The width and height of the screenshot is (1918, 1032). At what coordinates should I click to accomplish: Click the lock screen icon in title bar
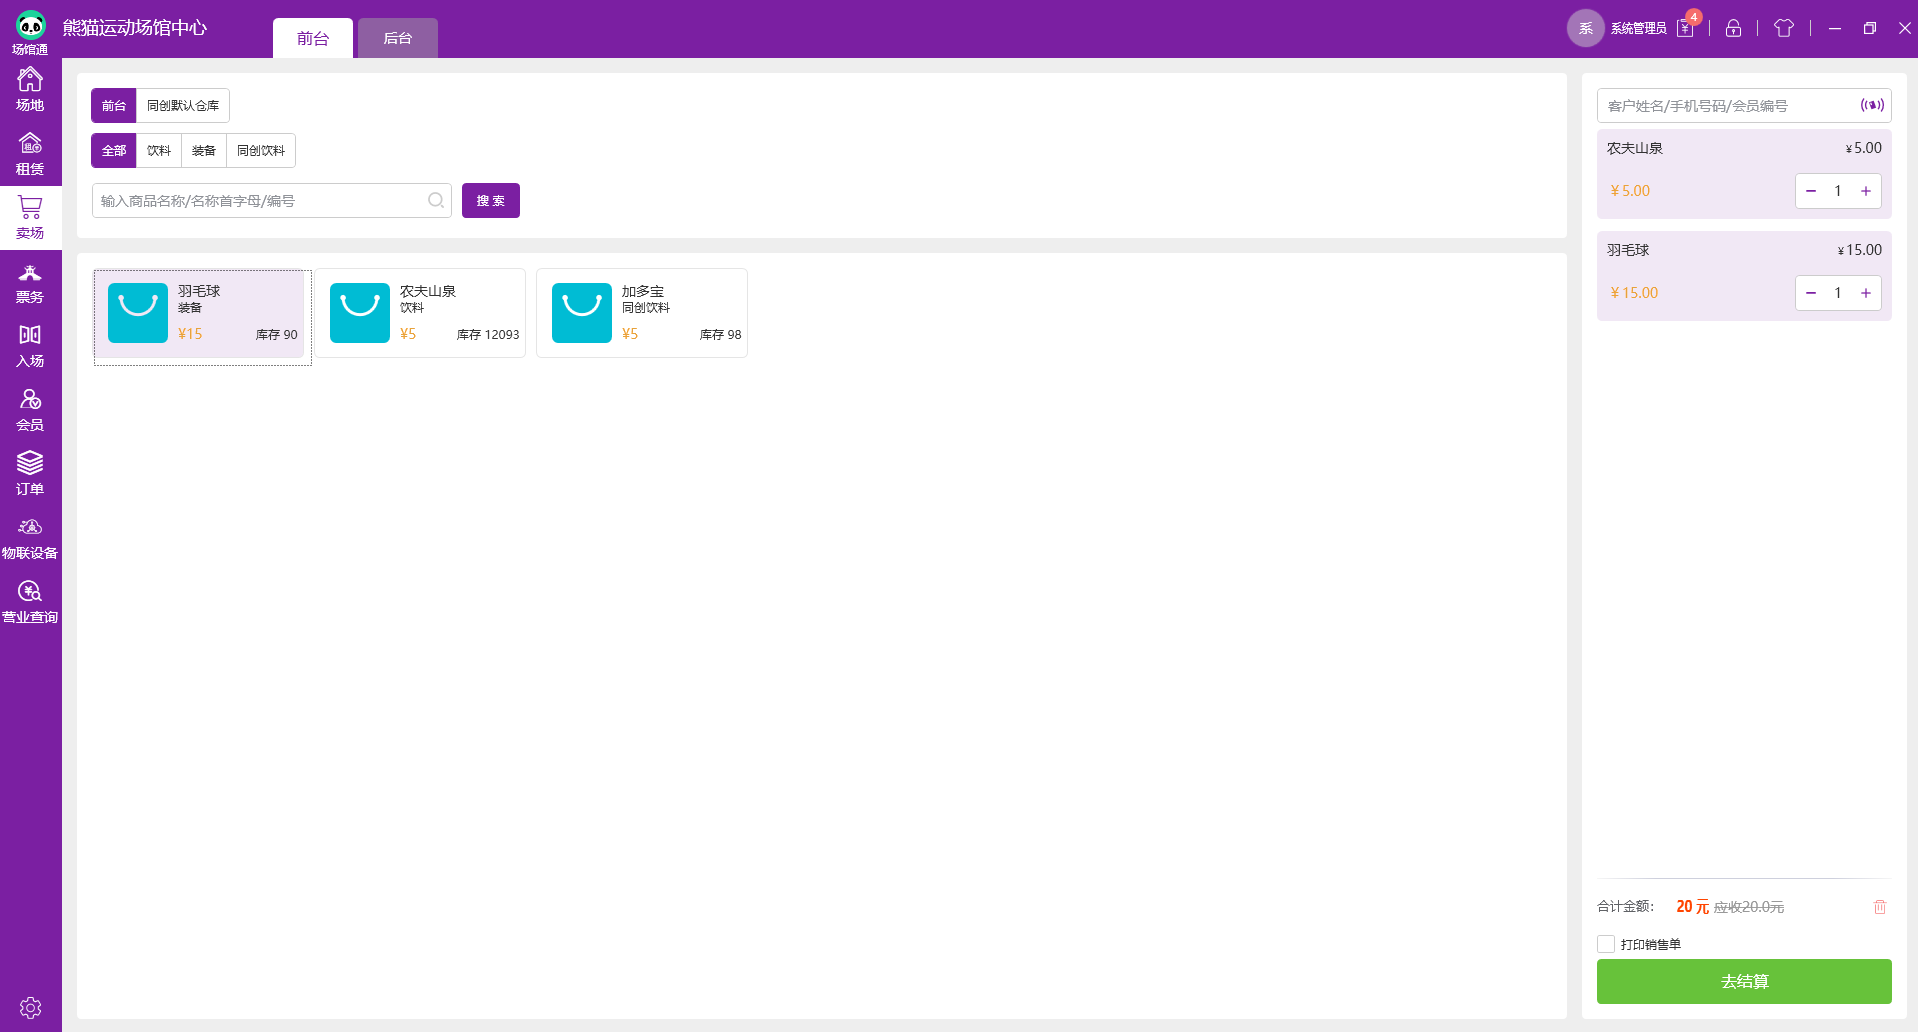click(1733, 28)
